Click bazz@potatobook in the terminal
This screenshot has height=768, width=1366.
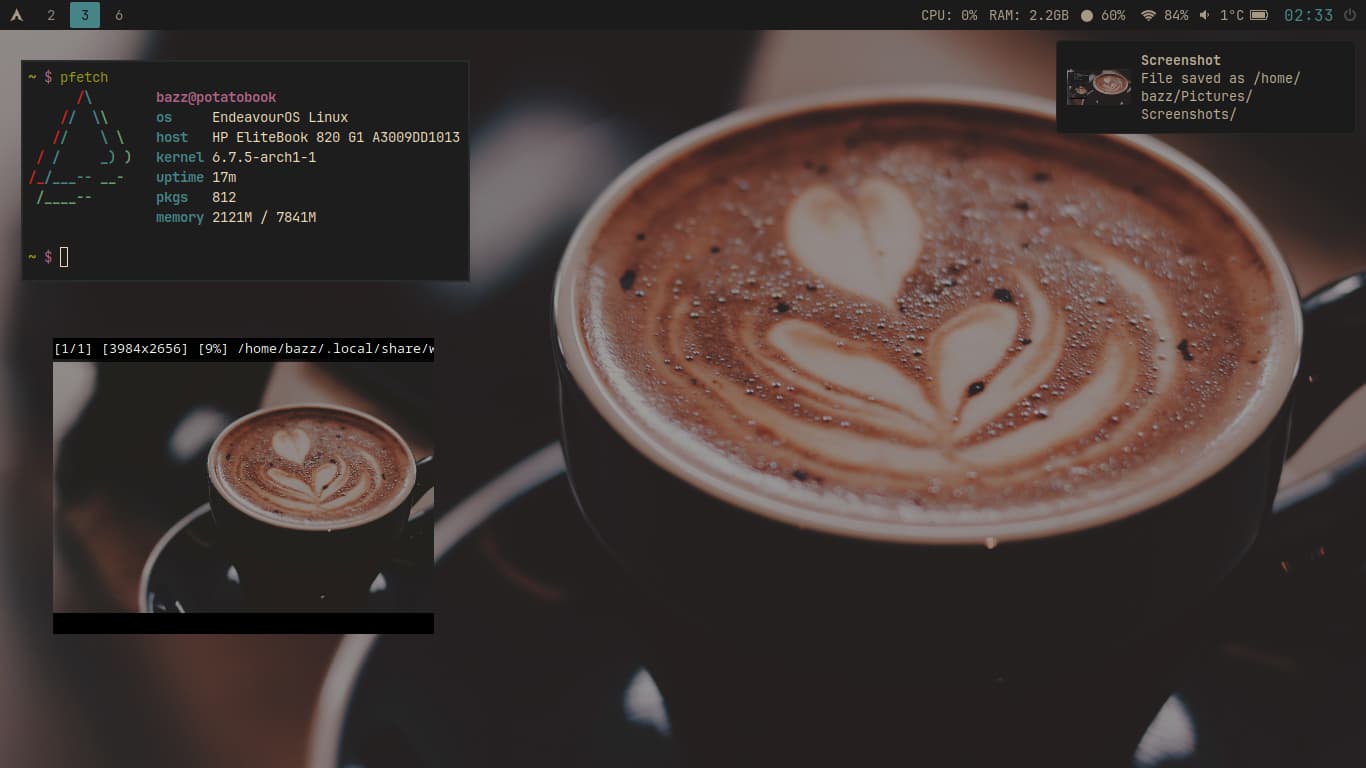pos(216,97)
